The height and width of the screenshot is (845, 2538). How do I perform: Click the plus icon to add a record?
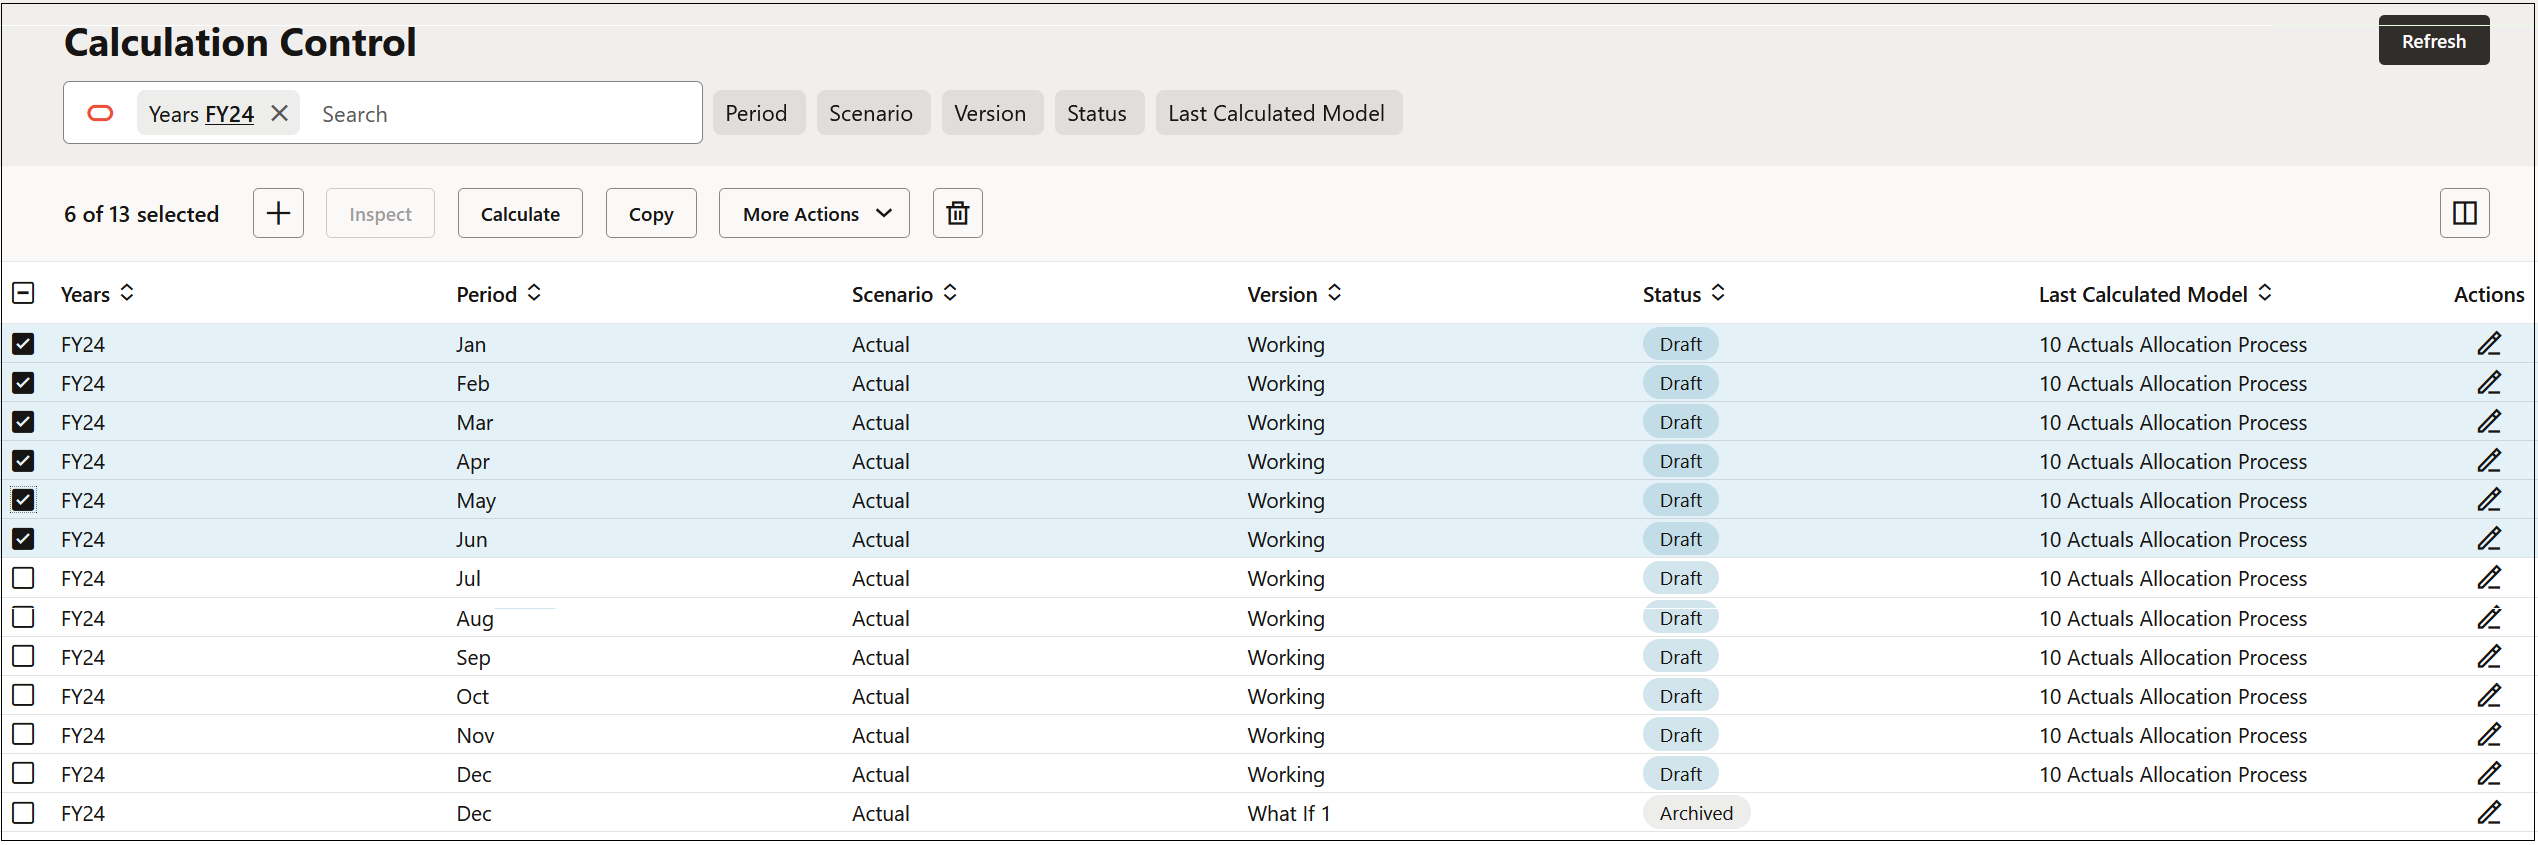278,213
